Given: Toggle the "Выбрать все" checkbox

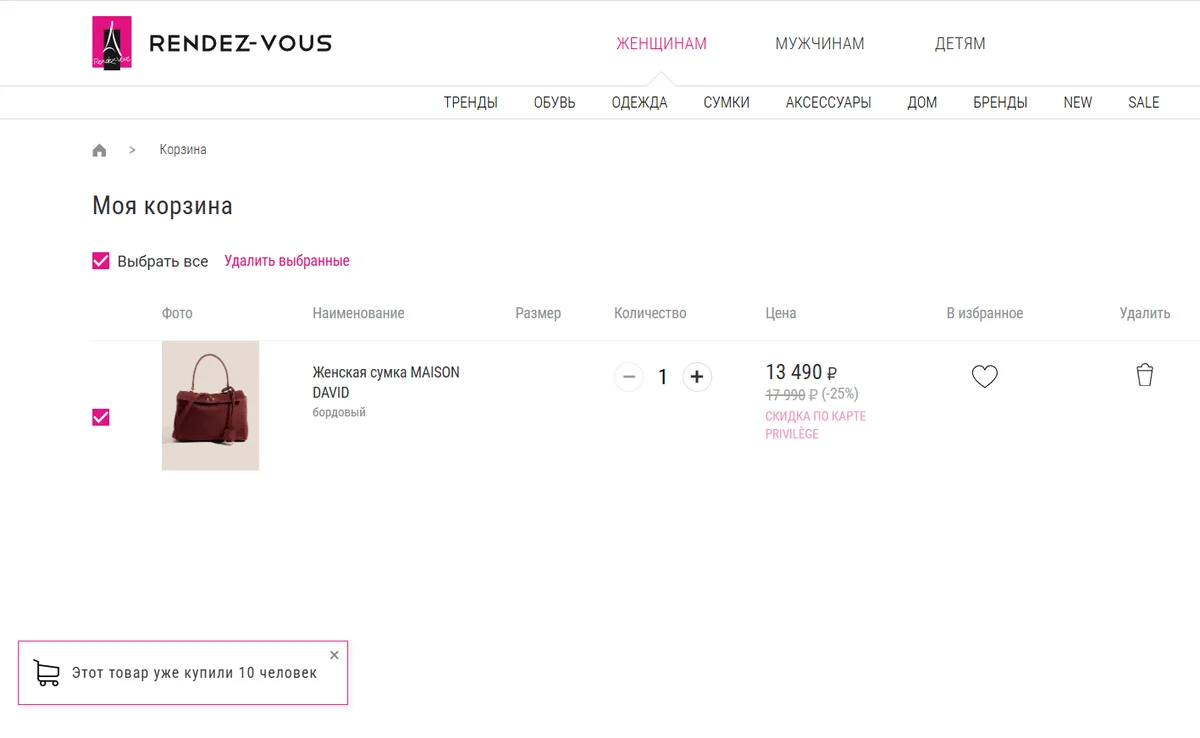Looking at the screenshot, I should [101, 261].
